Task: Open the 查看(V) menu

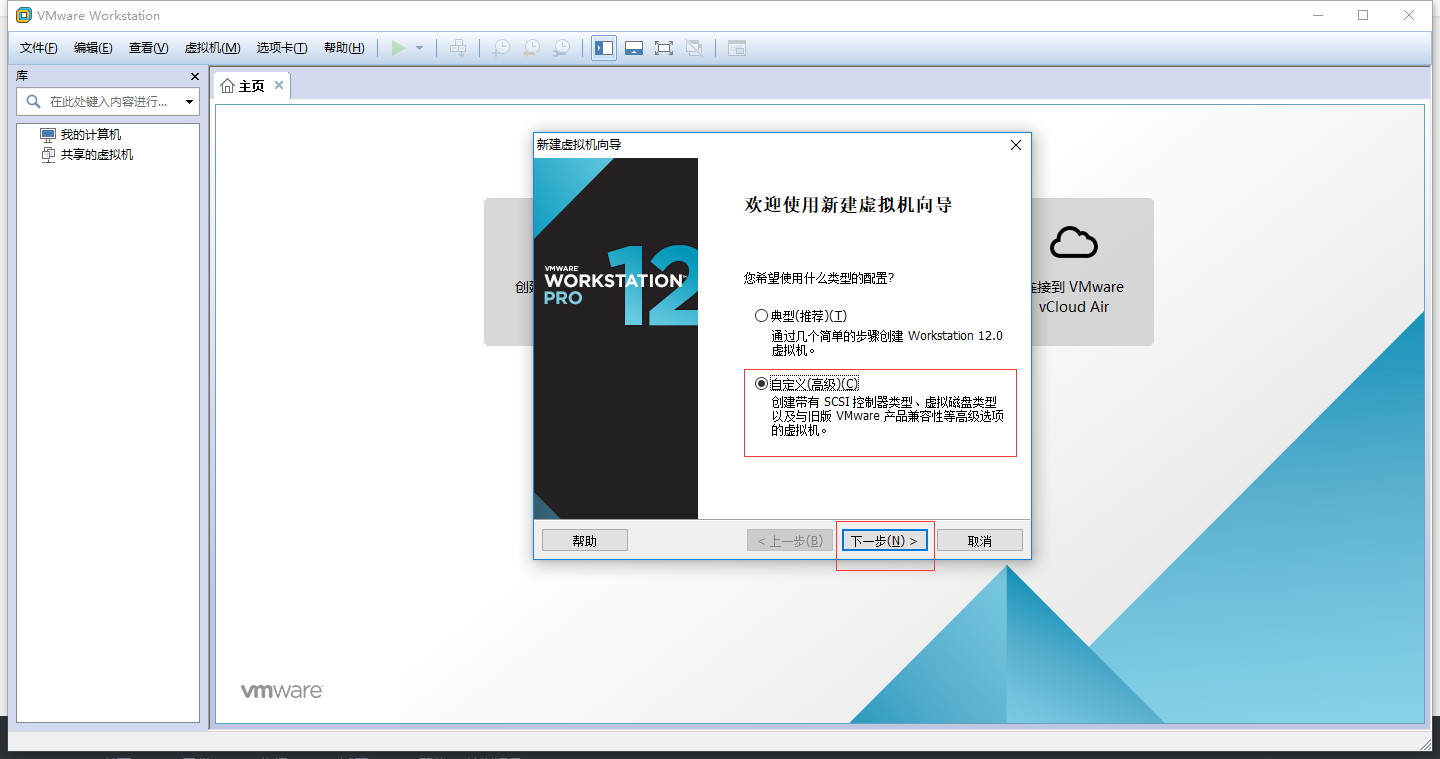Action: click(148, 48)
